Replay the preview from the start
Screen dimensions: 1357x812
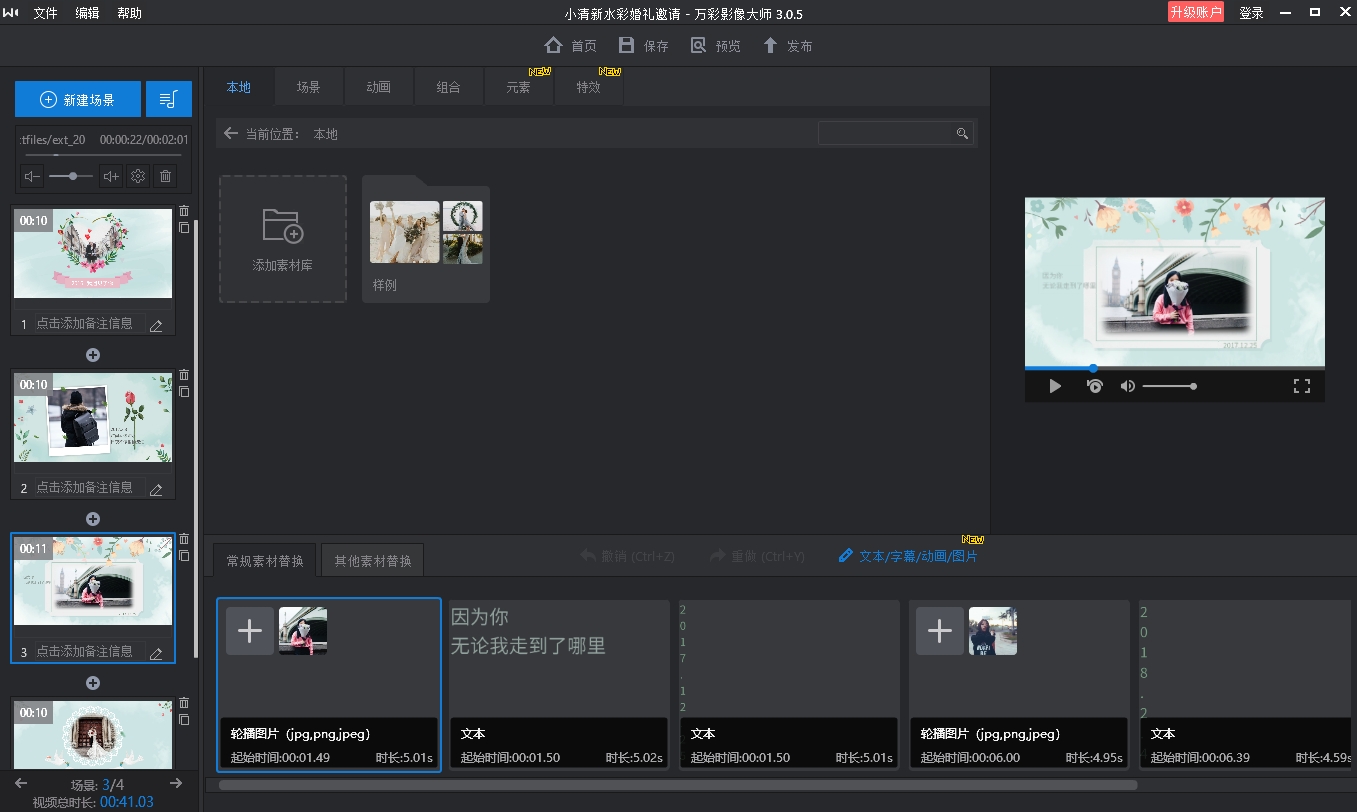pyautogui.click(x=1095, y=386)
